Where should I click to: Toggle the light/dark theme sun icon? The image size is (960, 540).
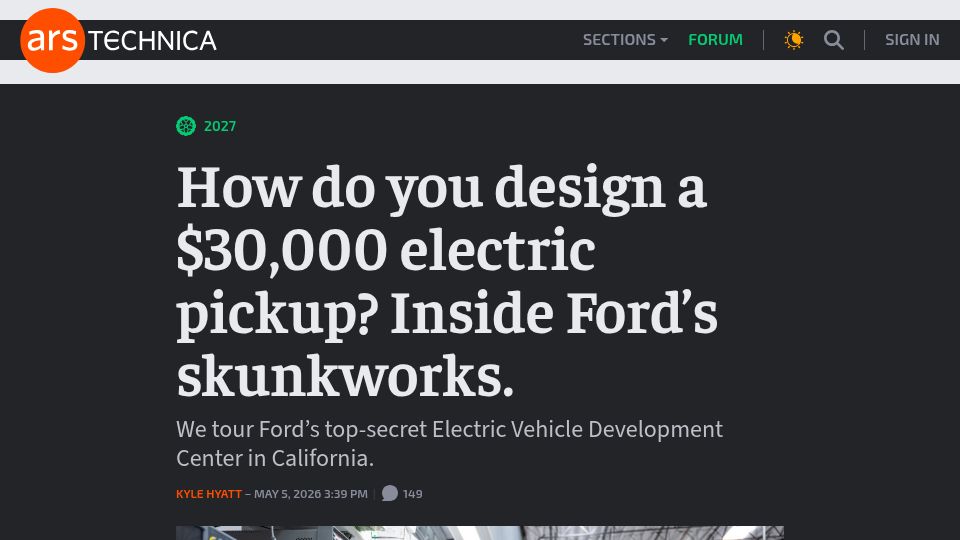pyautogui.click(x=793, y=40)
